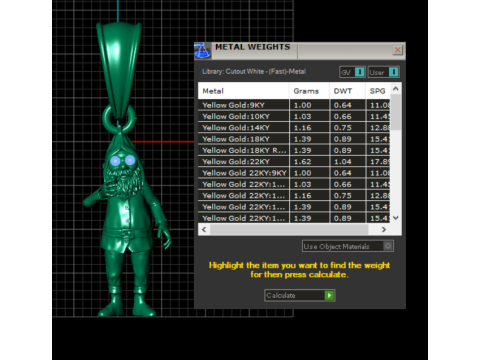The image size is (480, 360).
Task: Select the pendant bail in viewport
Action: 119,70
